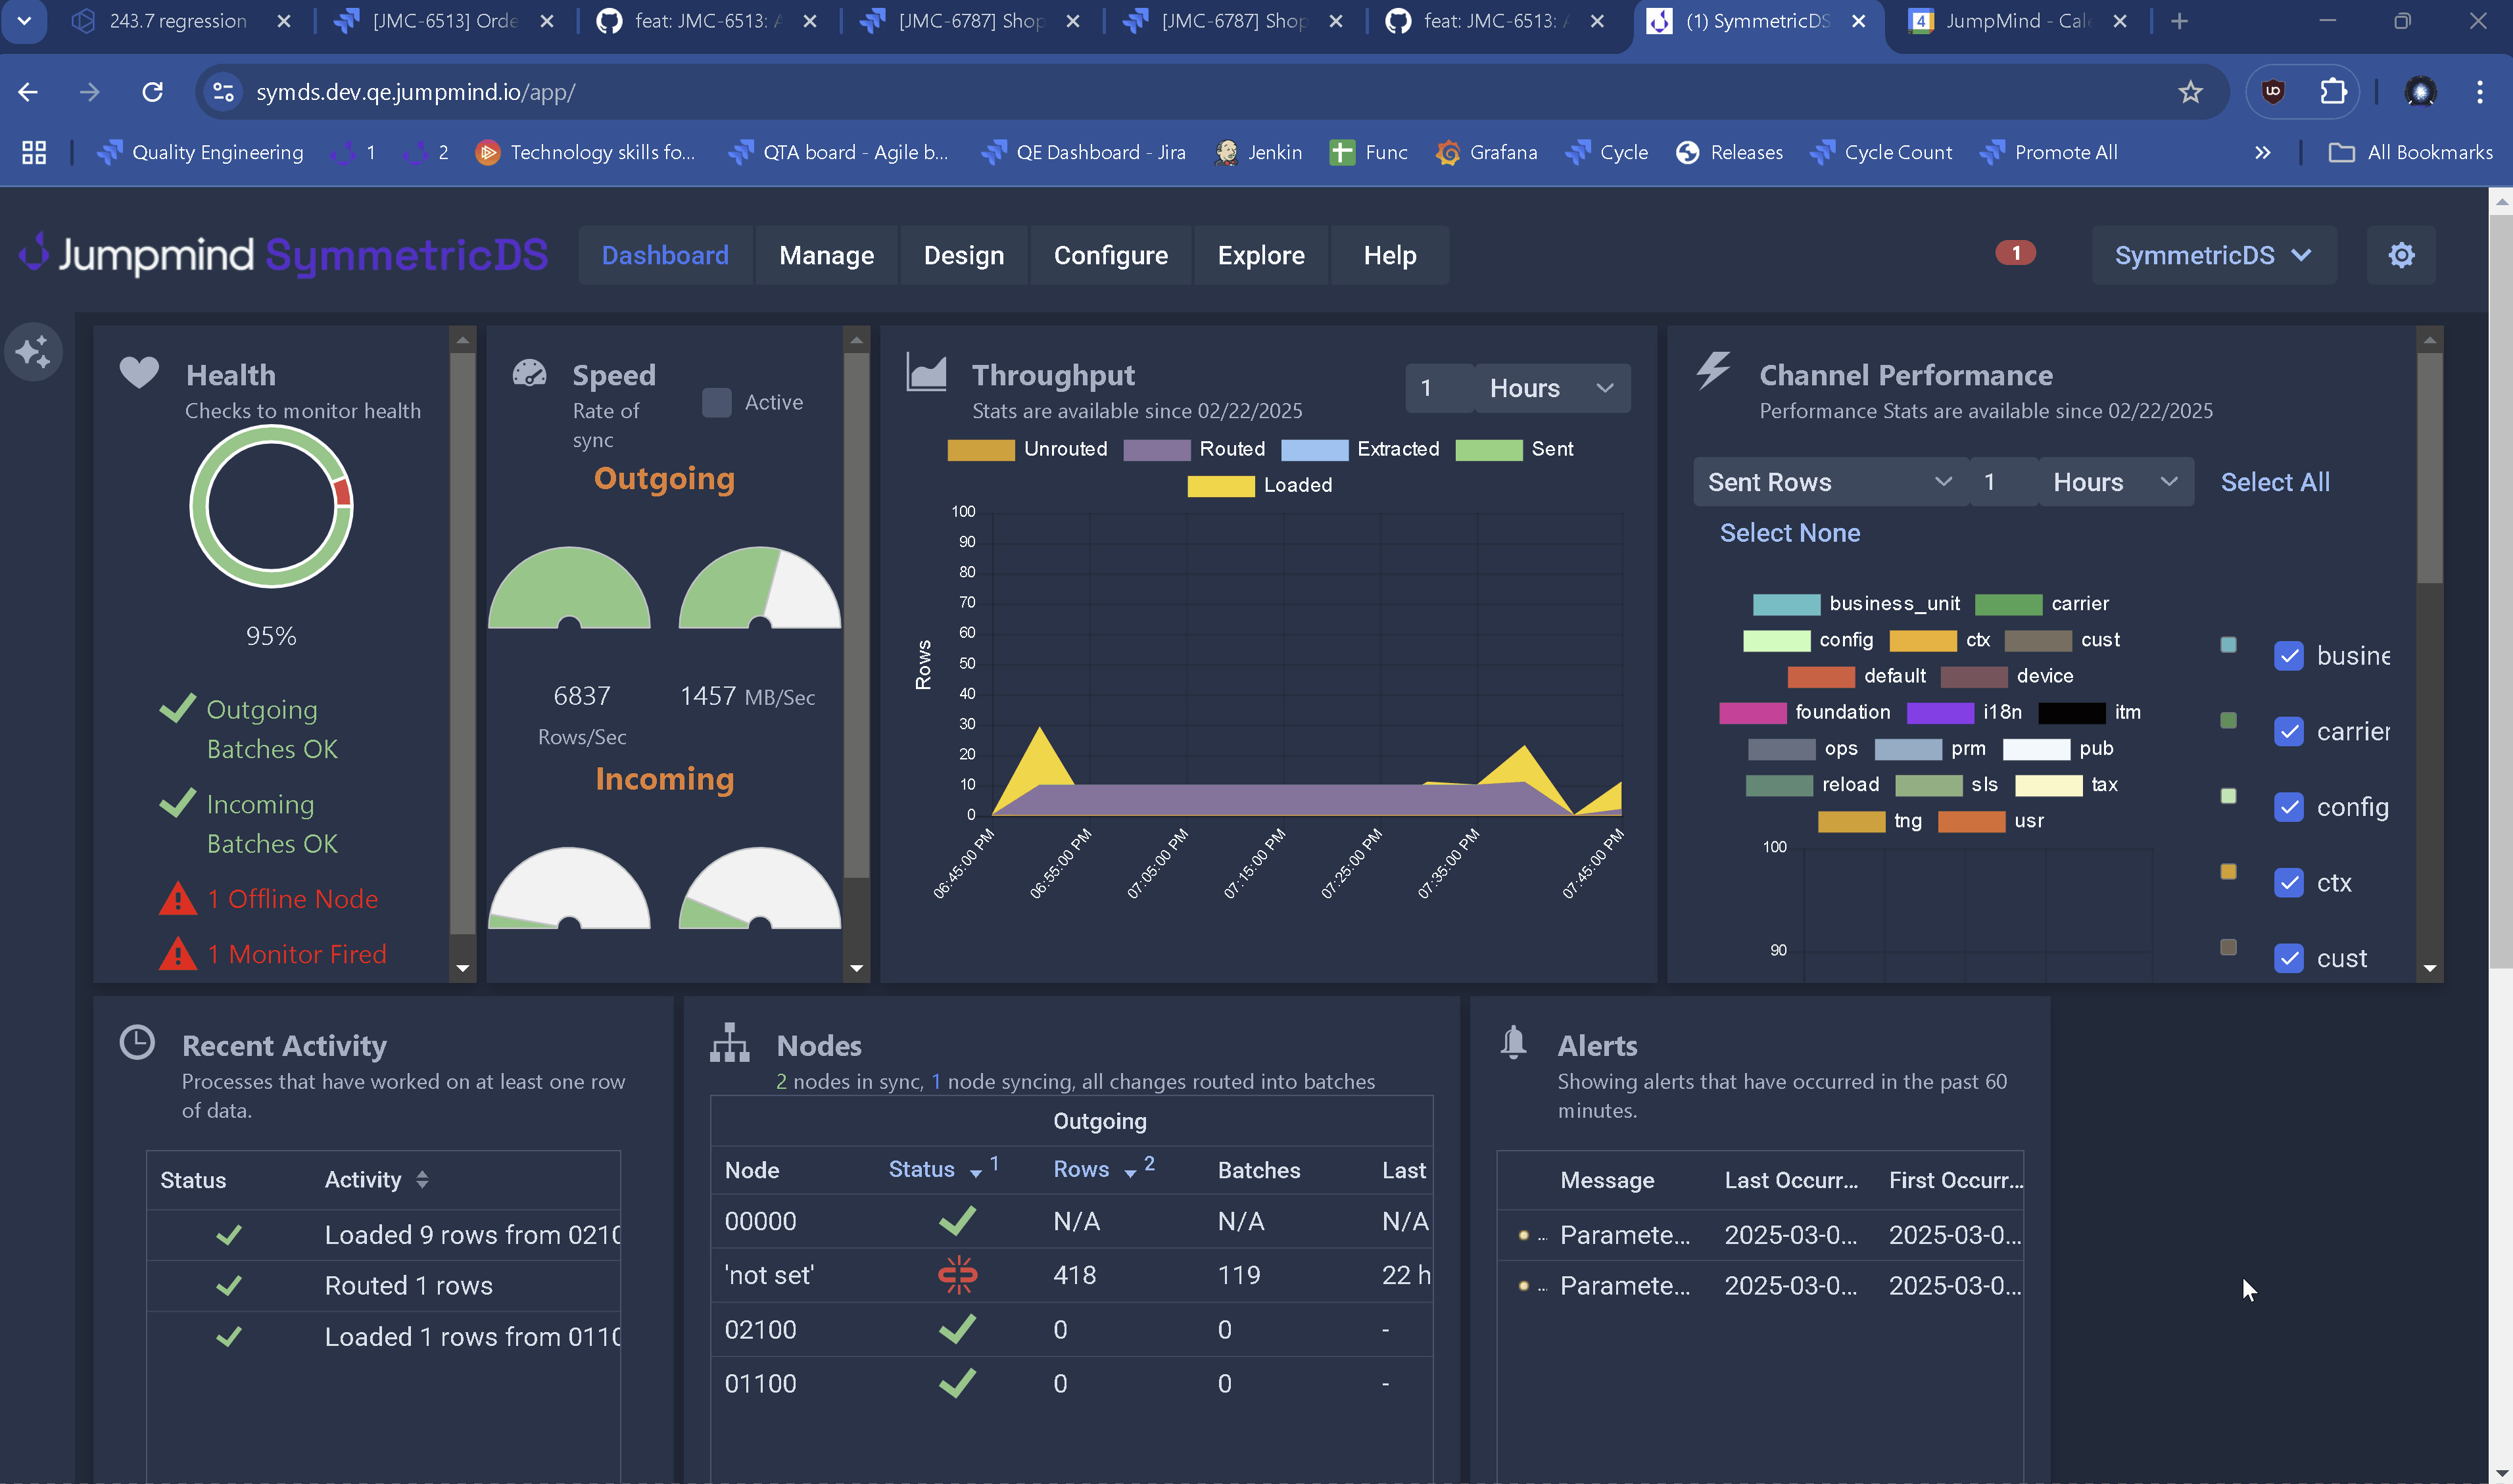
Task: Click the uBlock shield extension icon
Action: tap(2273, 92)
